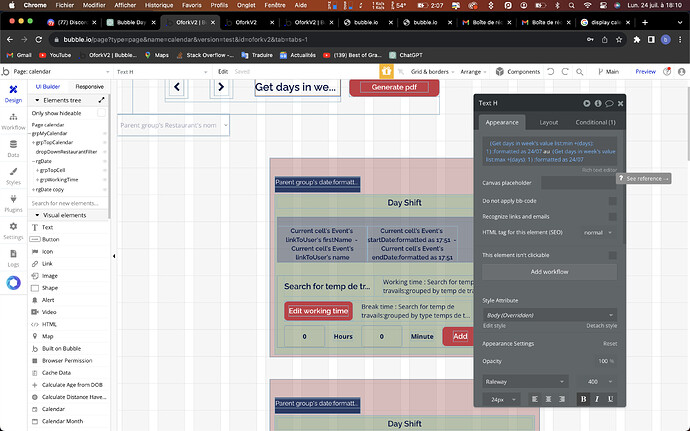Click the Edit working time button
Viewport: 690px width, 431px height.
coord(318,311)
